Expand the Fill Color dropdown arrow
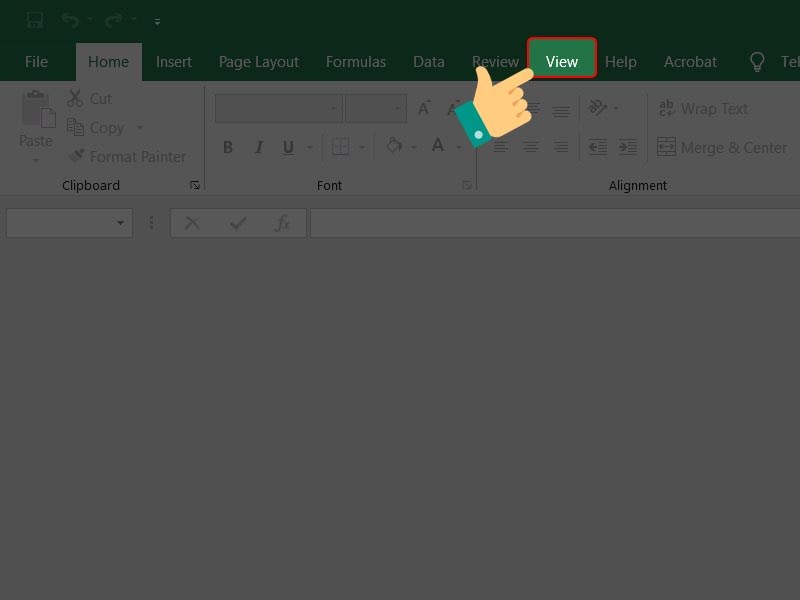 414,148
